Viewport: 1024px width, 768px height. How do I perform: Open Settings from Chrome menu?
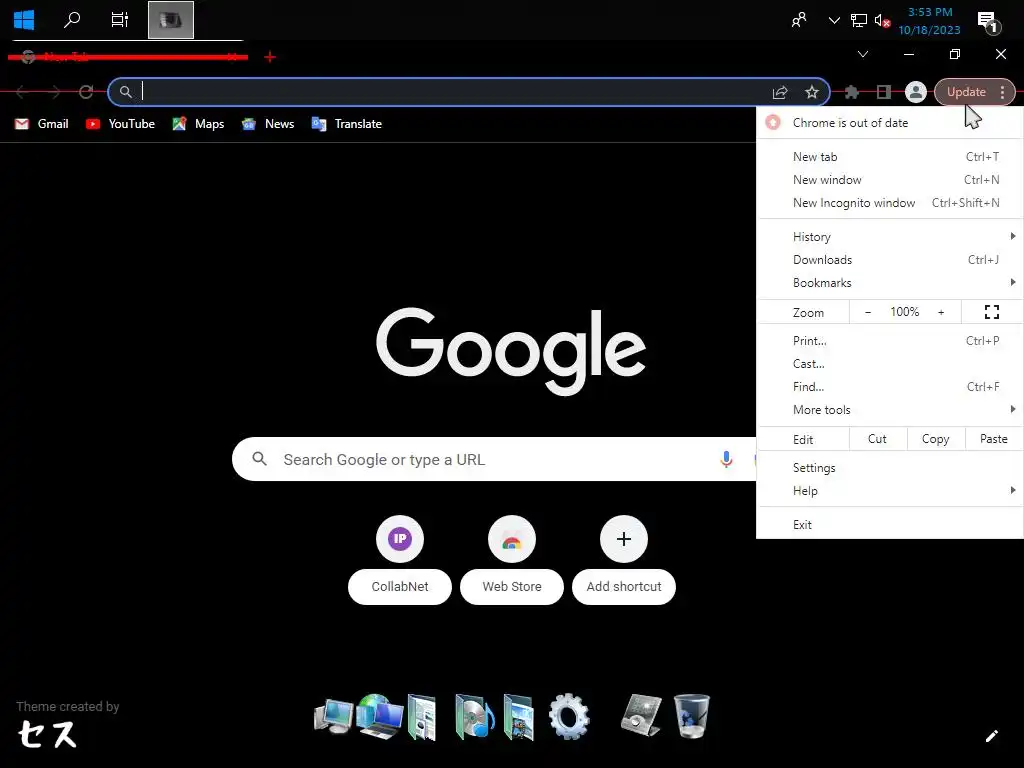pos(889,468)
